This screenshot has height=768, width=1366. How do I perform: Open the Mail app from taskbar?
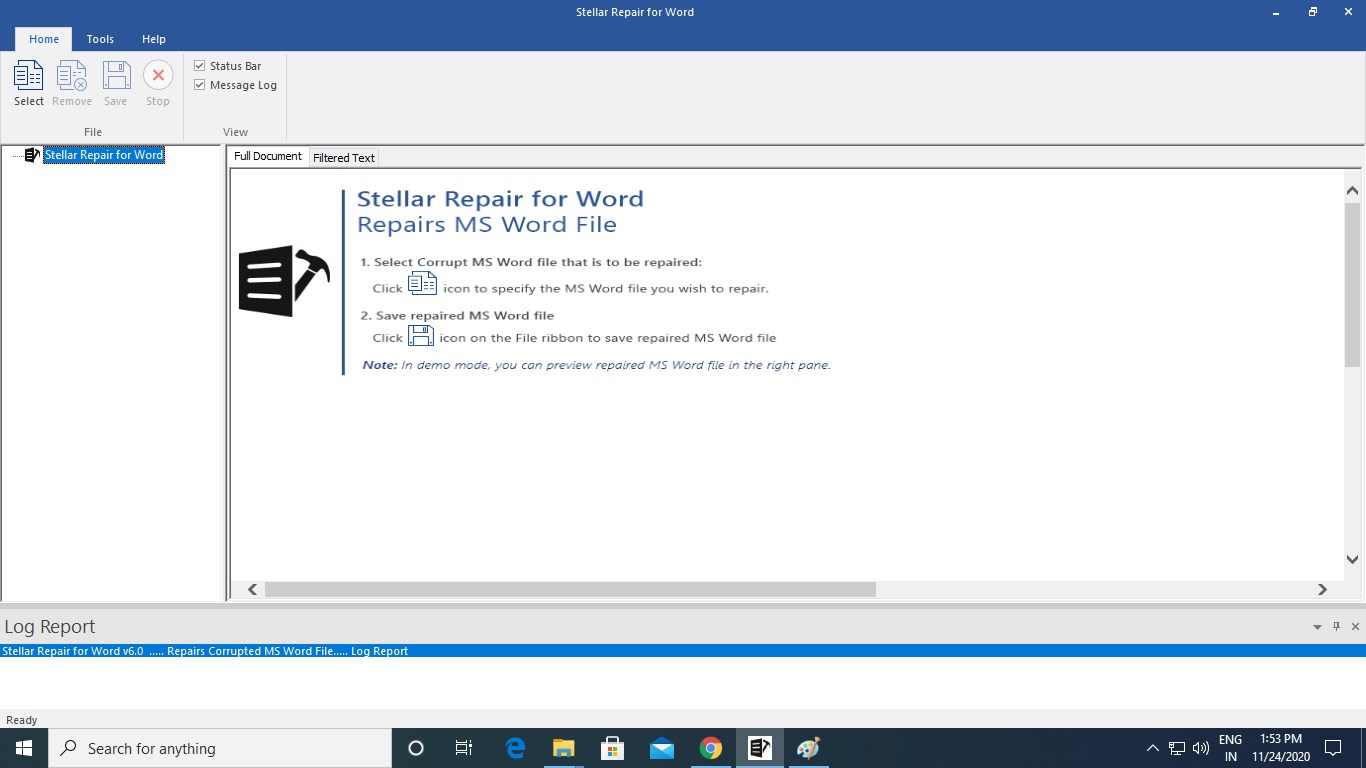point(662,748)
